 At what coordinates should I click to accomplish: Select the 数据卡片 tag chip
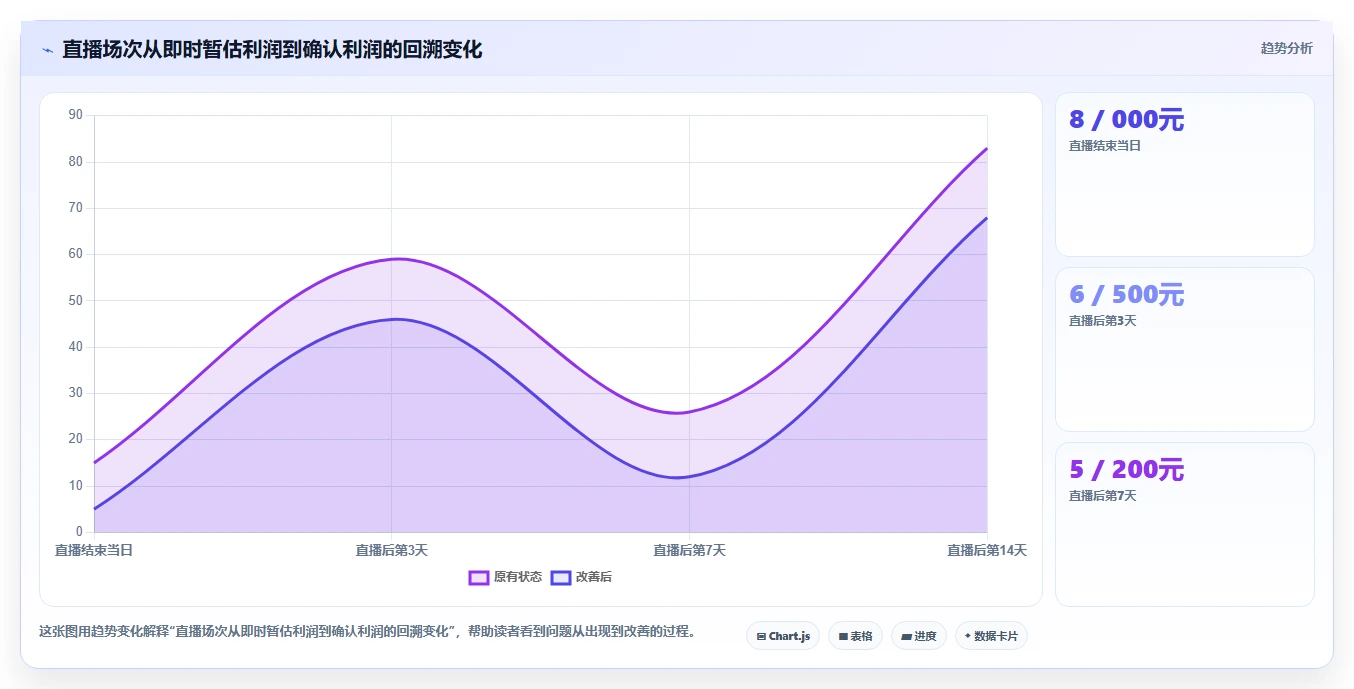click(x=991, y=636)
